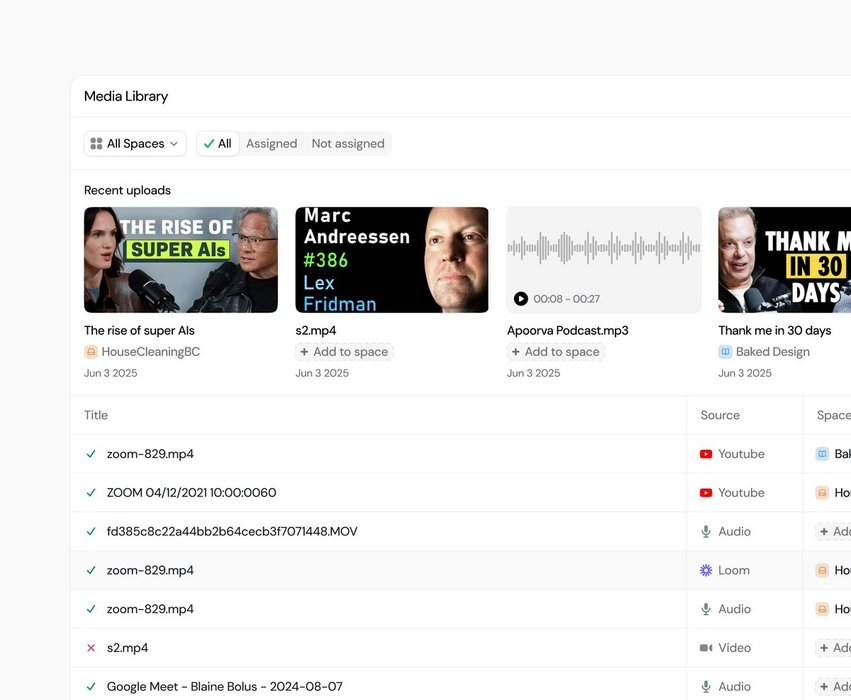Image resolution: width=851 pixels, height=700 pixels.
Task: Select the Not assigned filter
Action: [x=348, y=144]
